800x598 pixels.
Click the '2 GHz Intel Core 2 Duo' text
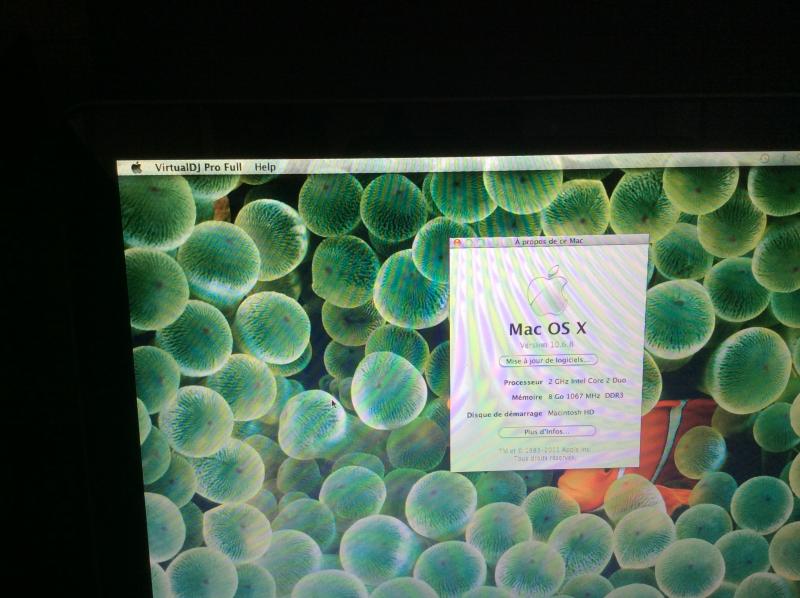587,381
